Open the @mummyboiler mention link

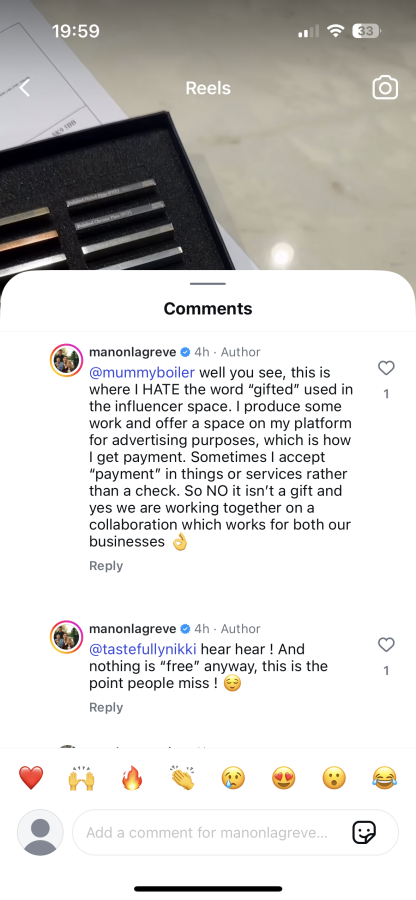[x=142, y=373]
